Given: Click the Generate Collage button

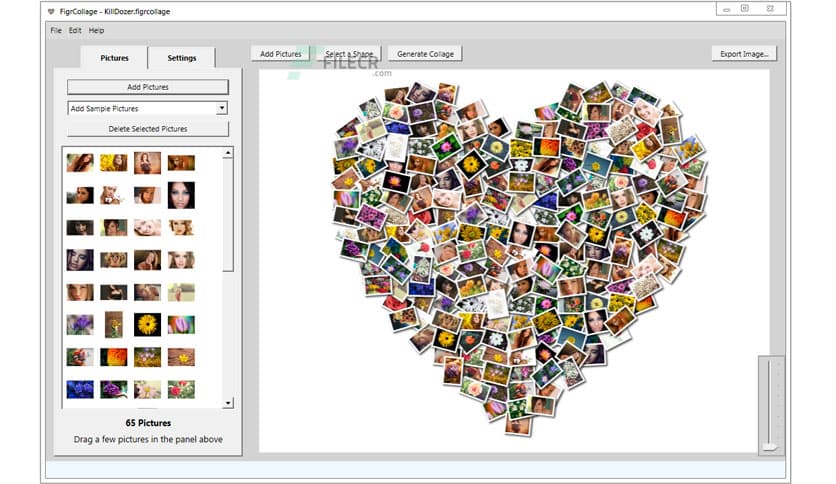Looking at the screenshot, I should pyautogui.click(x=425, y=54).
